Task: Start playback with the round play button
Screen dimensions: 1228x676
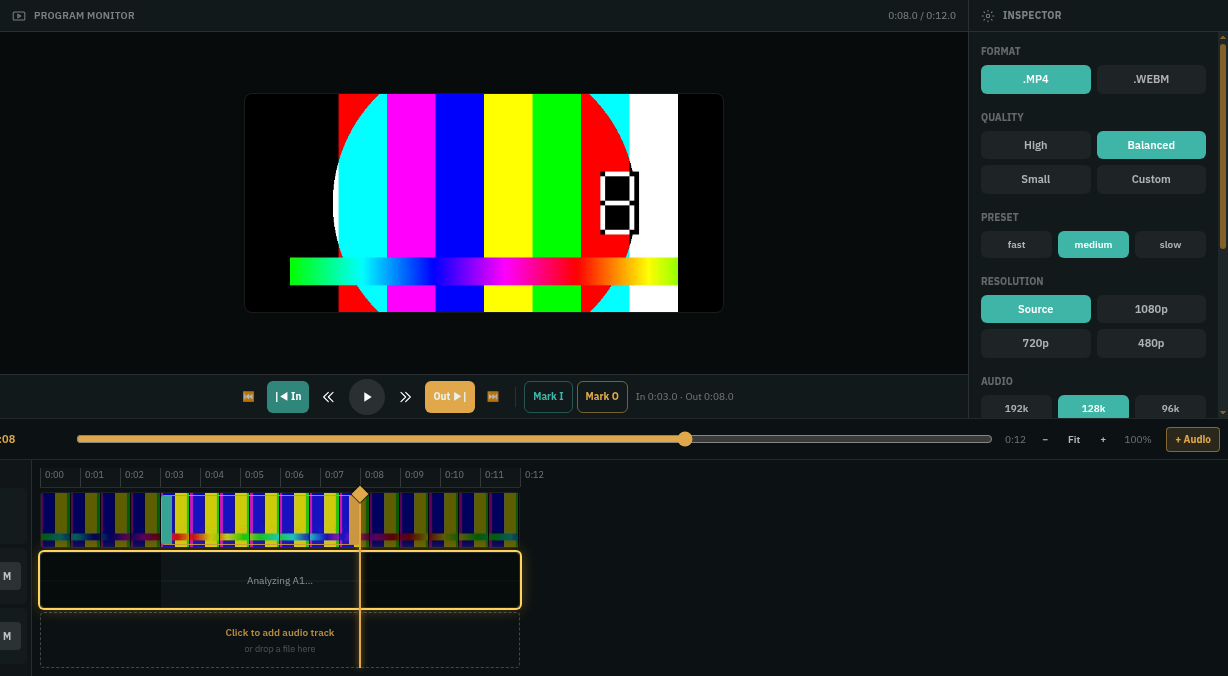Action: tap(367, 397)
